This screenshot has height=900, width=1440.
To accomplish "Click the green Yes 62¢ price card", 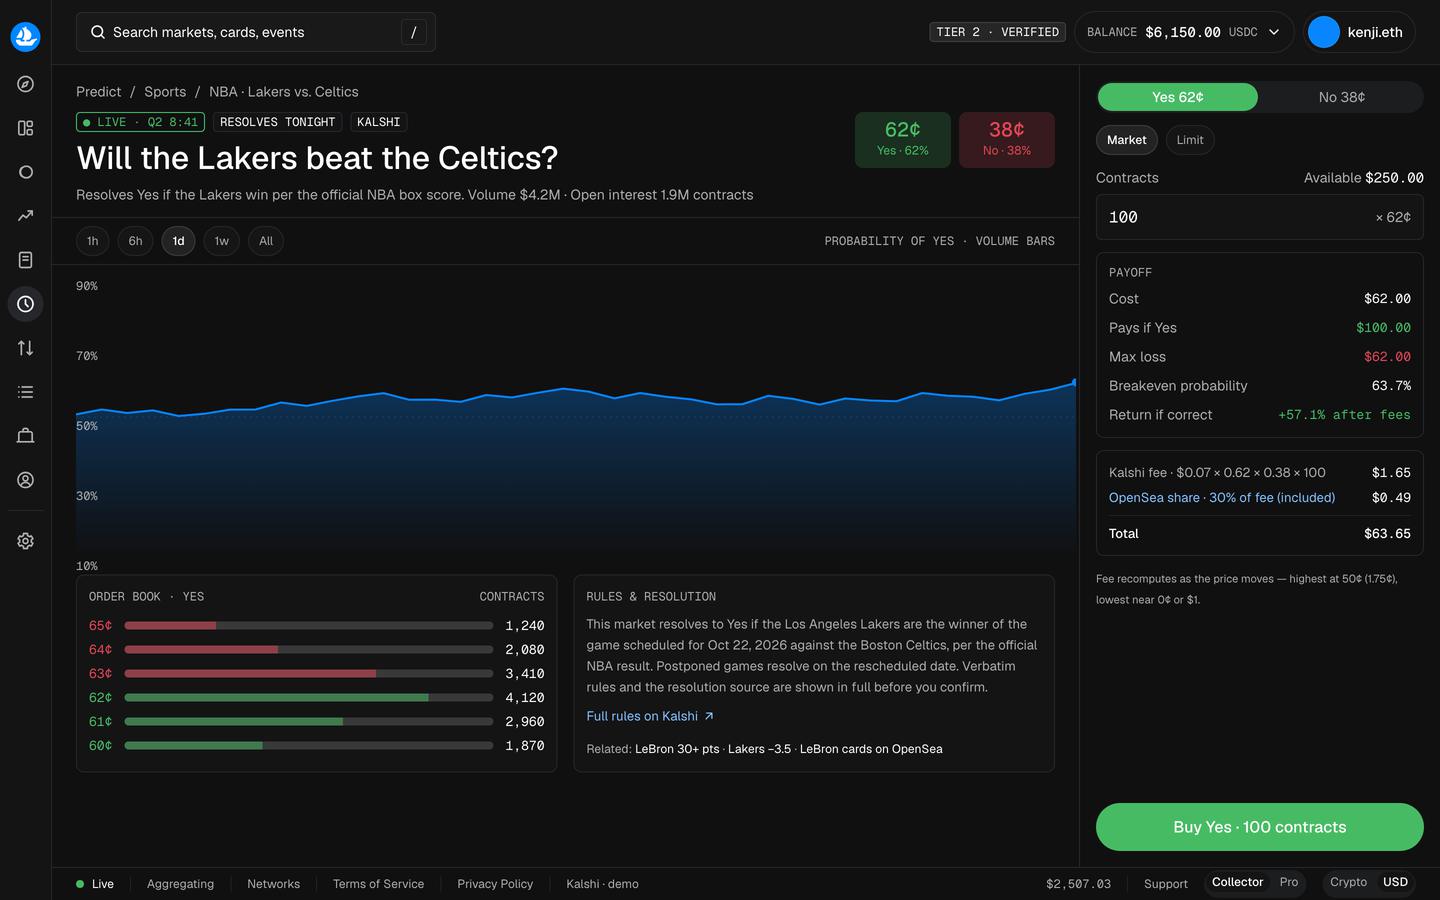I will point(903,140).
